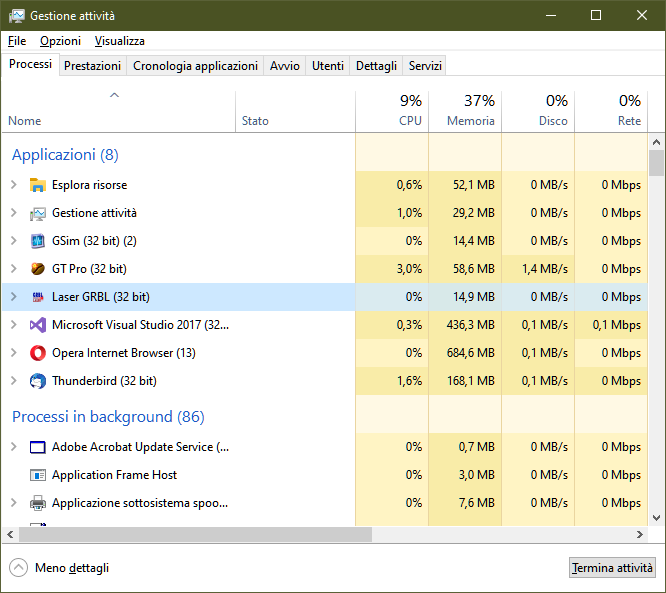Sort processes by Disco column
The height and width of the screenshot is (593, 666).
coord(538,111)
